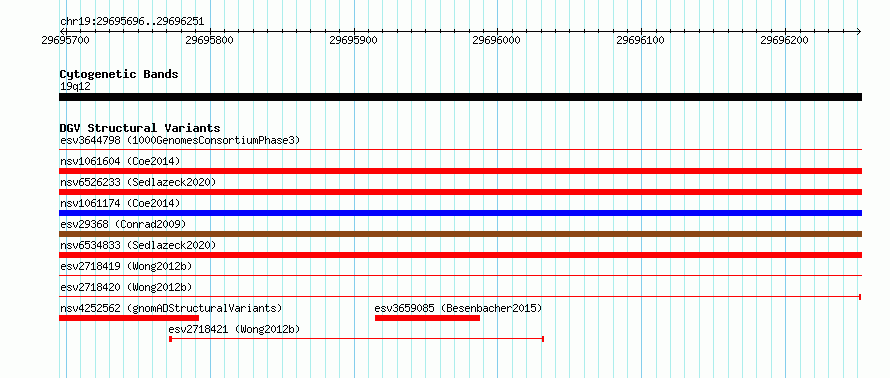Viewport: 890px width, 378px height.
Task: Open the DGV Structural Variants track title
Action: tap(140, 128)
